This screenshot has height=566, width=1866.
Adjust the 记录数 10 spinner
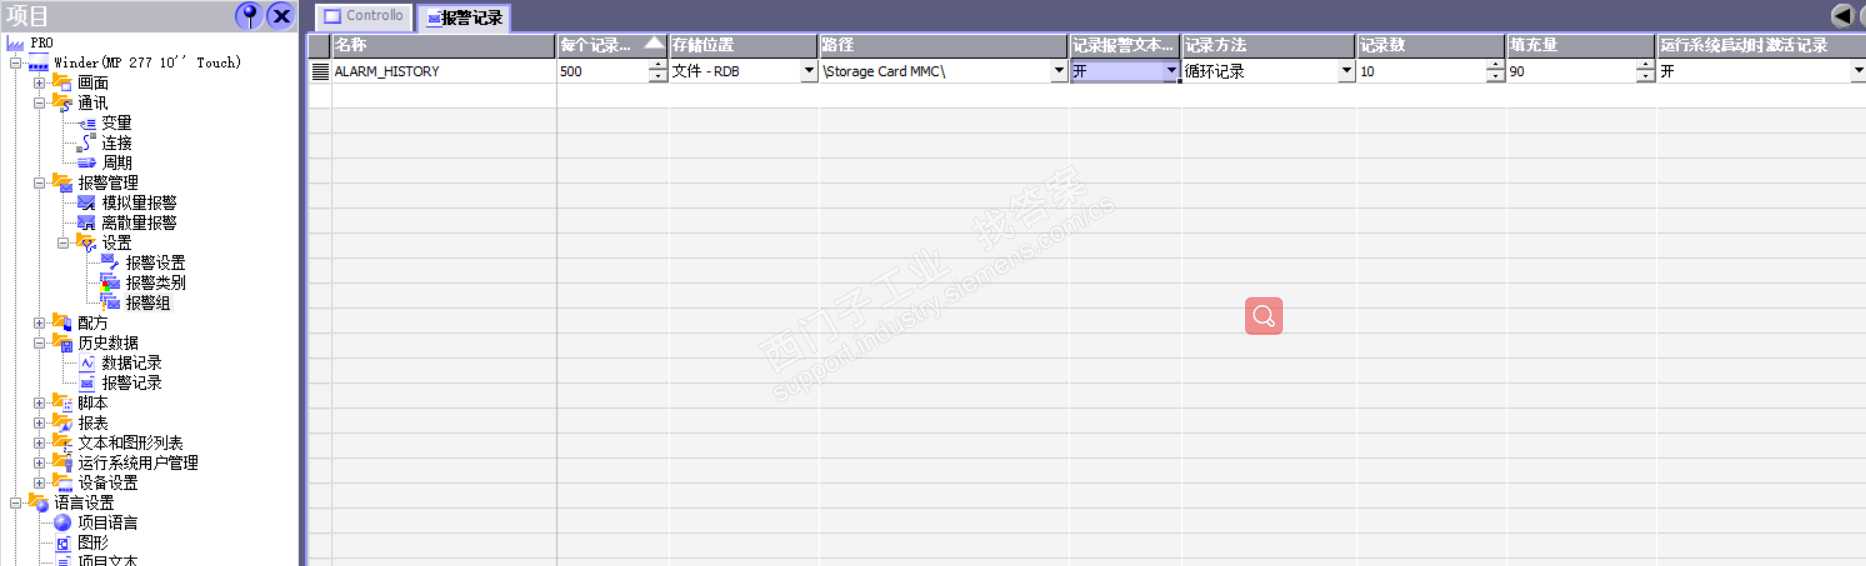point(1495,71)
